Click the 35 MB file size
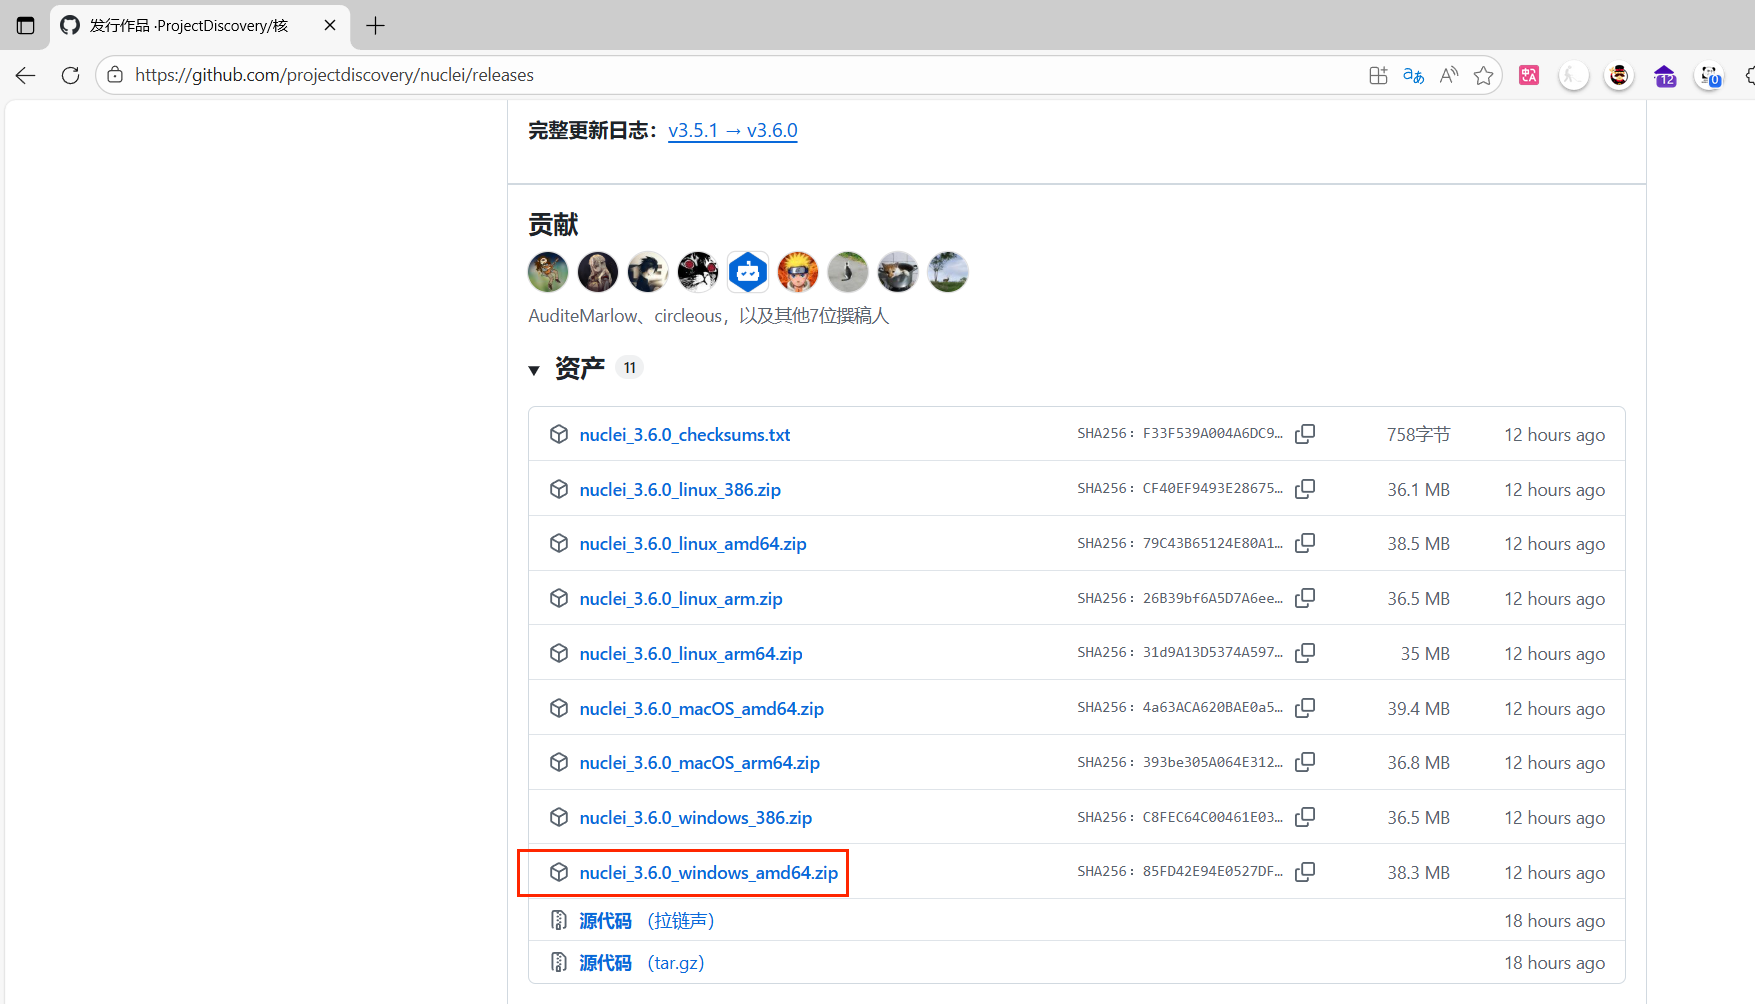The image size is (1755, 1004). click(1425, 654)
